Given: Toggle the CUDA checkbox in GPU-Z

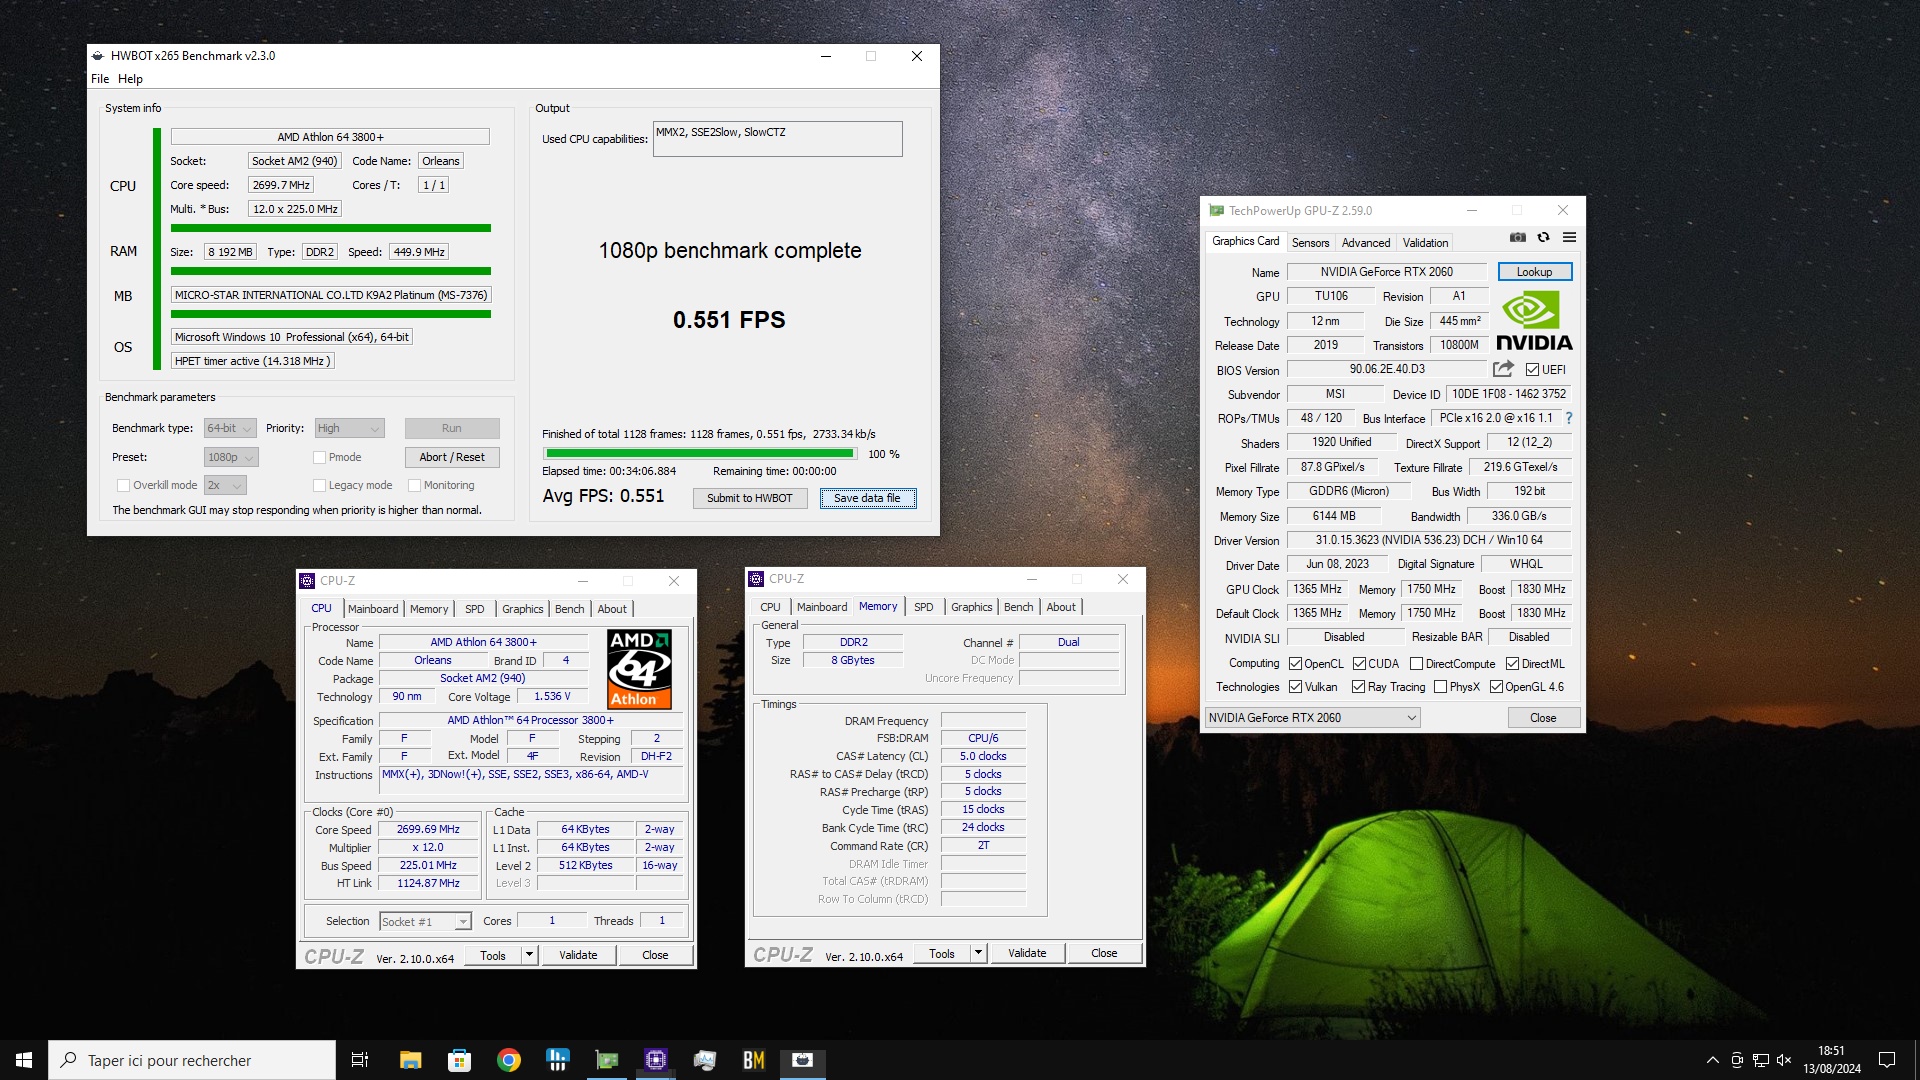Looking at the screenshot, I should 1359,664.
